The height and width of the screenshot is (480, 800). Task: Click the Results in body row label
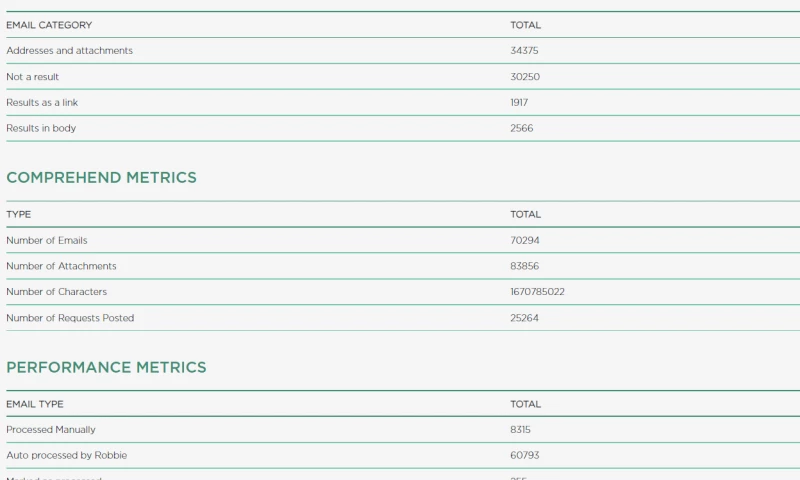(x=41, y=129)
